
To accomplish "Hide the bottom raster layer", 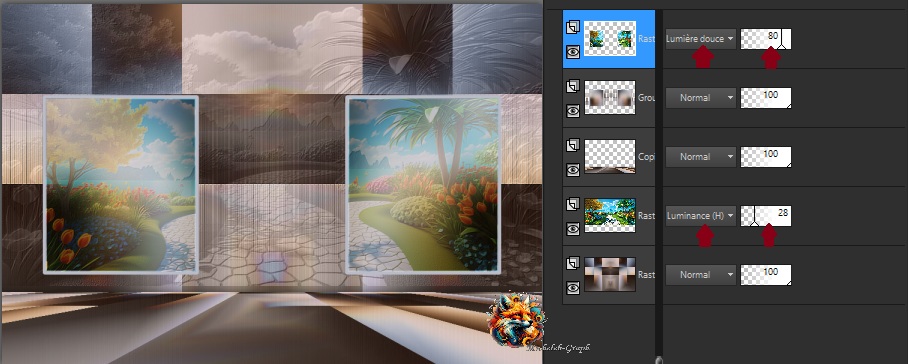I will point(573,288).
